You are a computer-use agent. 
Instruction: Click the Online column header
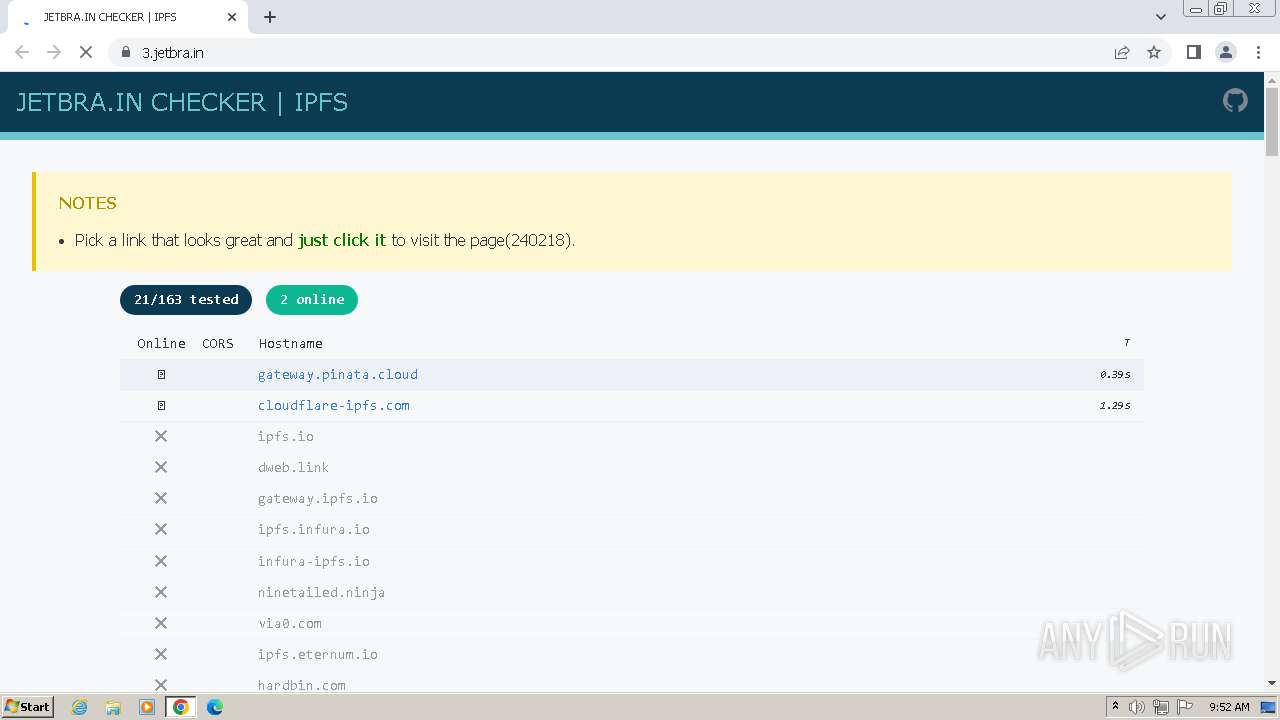tap(161, 343)
